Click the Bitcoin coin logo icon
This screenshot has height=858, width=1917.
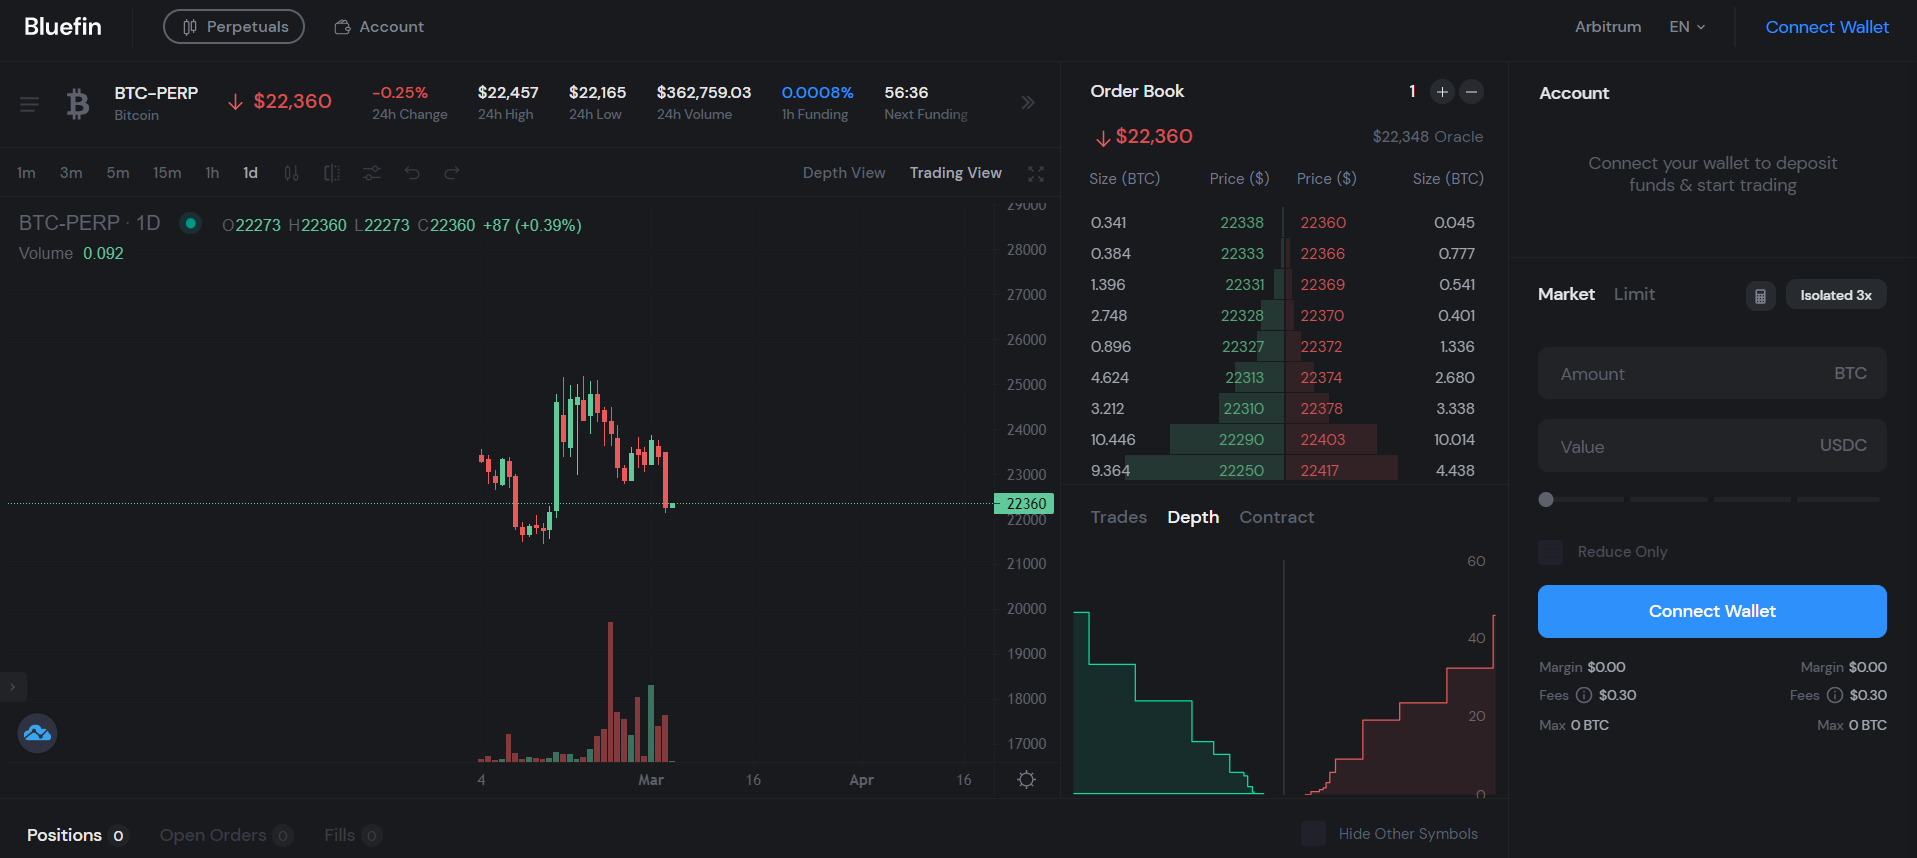[78, 103]
